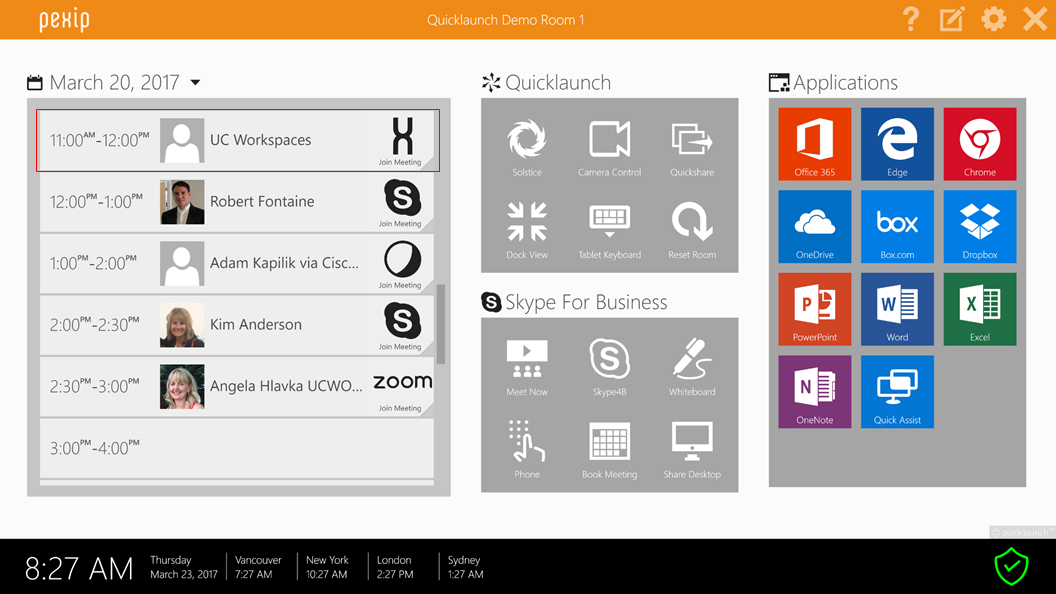Open Skype4B
Image resolution: width=1056 pixels, height=594 pixels.
[x=609, y=367]
